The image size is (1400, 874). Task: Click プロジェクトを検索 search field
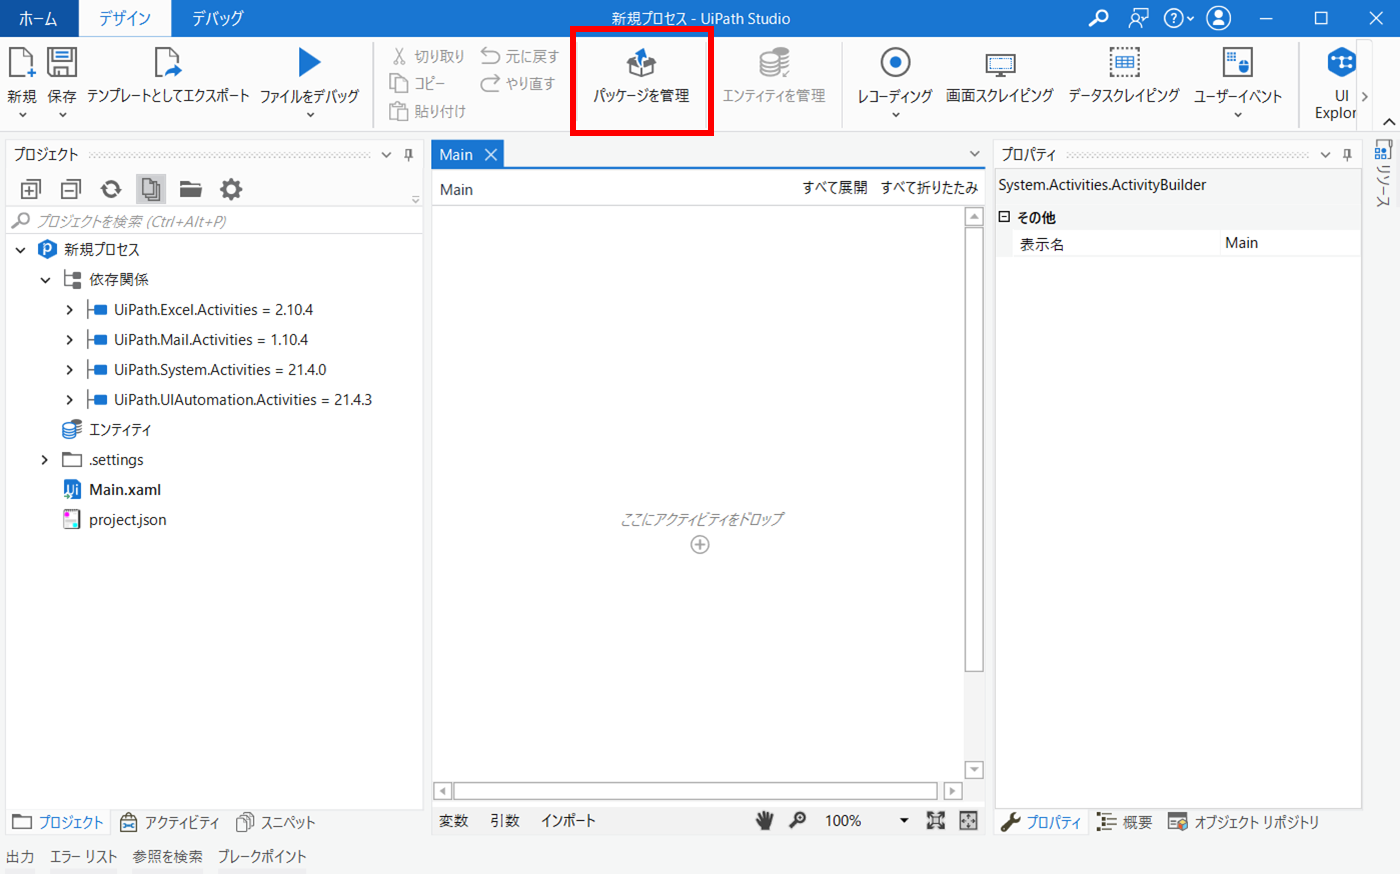(215, 221)
